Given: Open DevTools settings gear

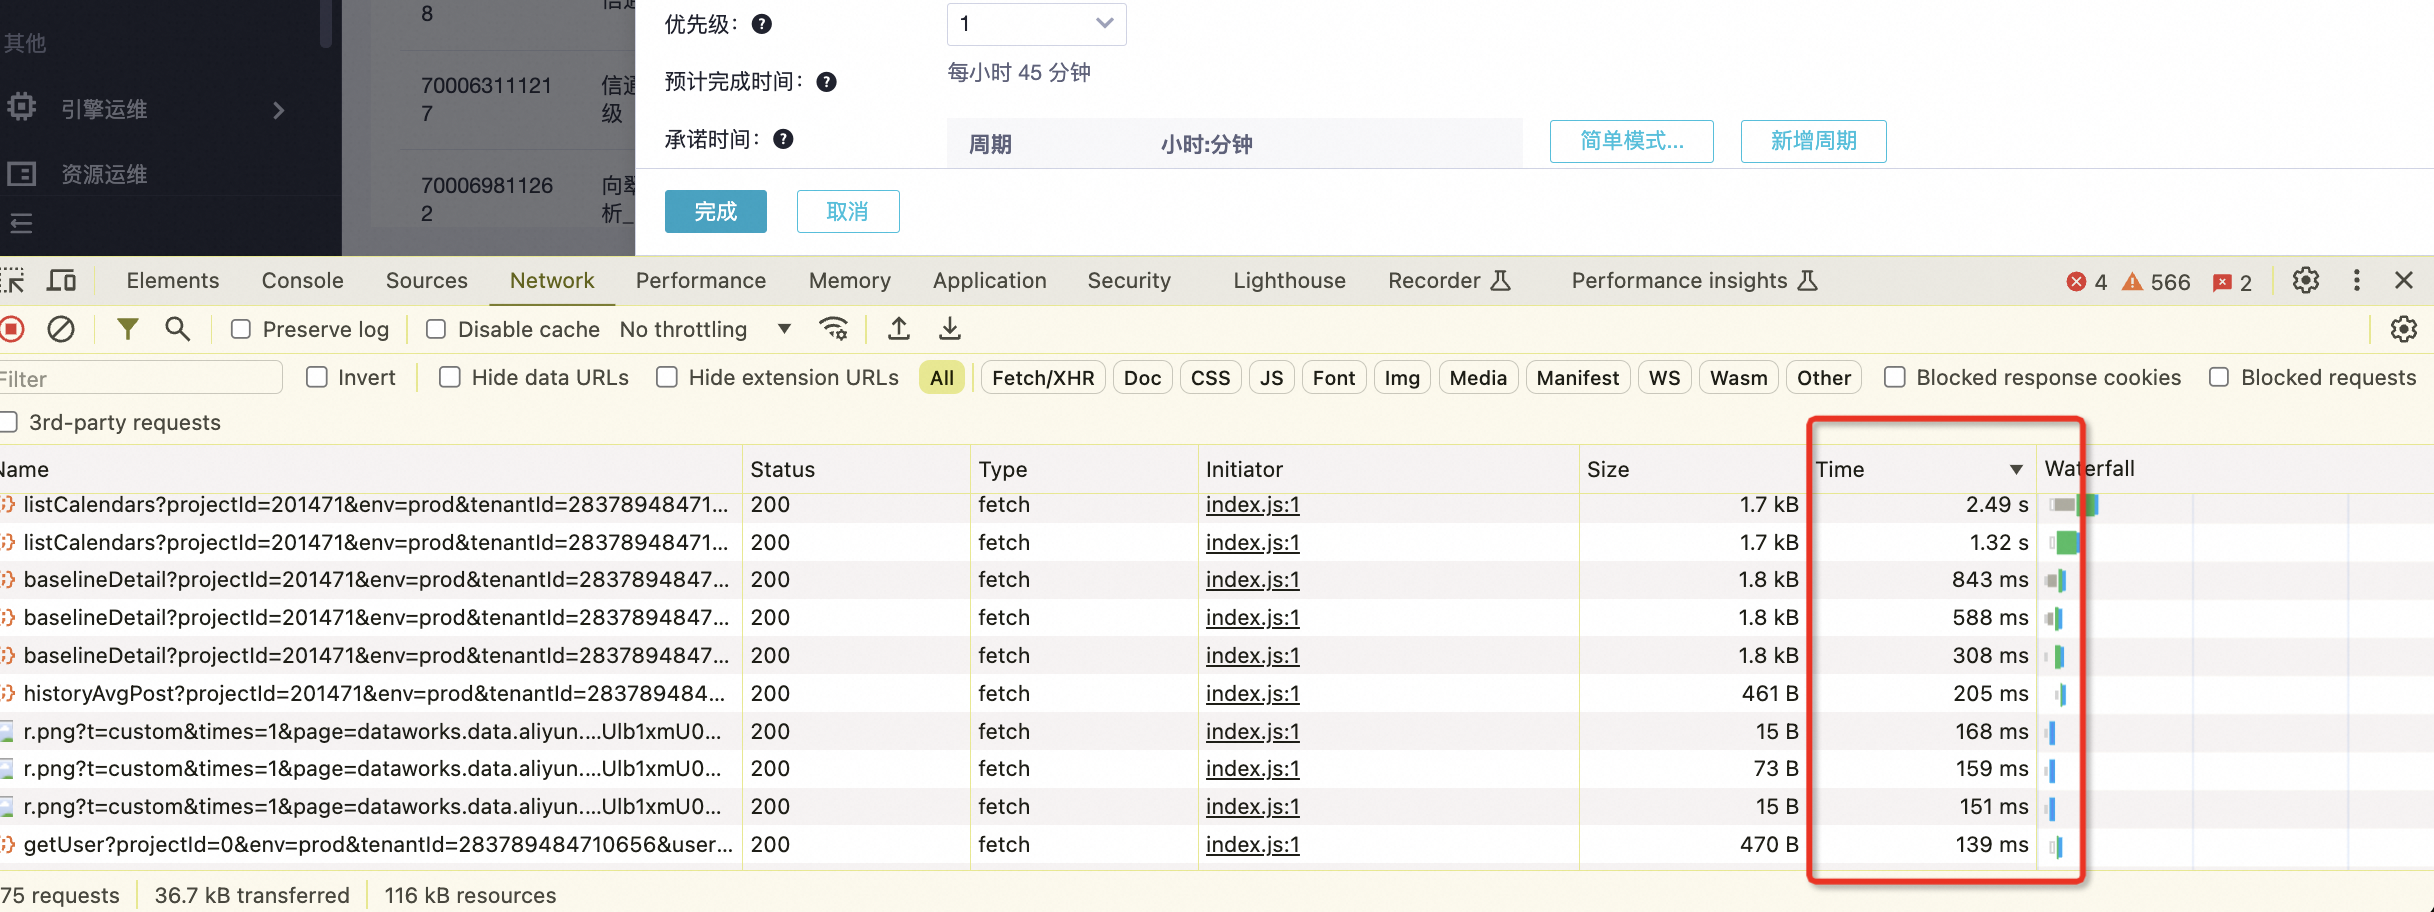Looking at the screenshot, I should coord(2306,281).
